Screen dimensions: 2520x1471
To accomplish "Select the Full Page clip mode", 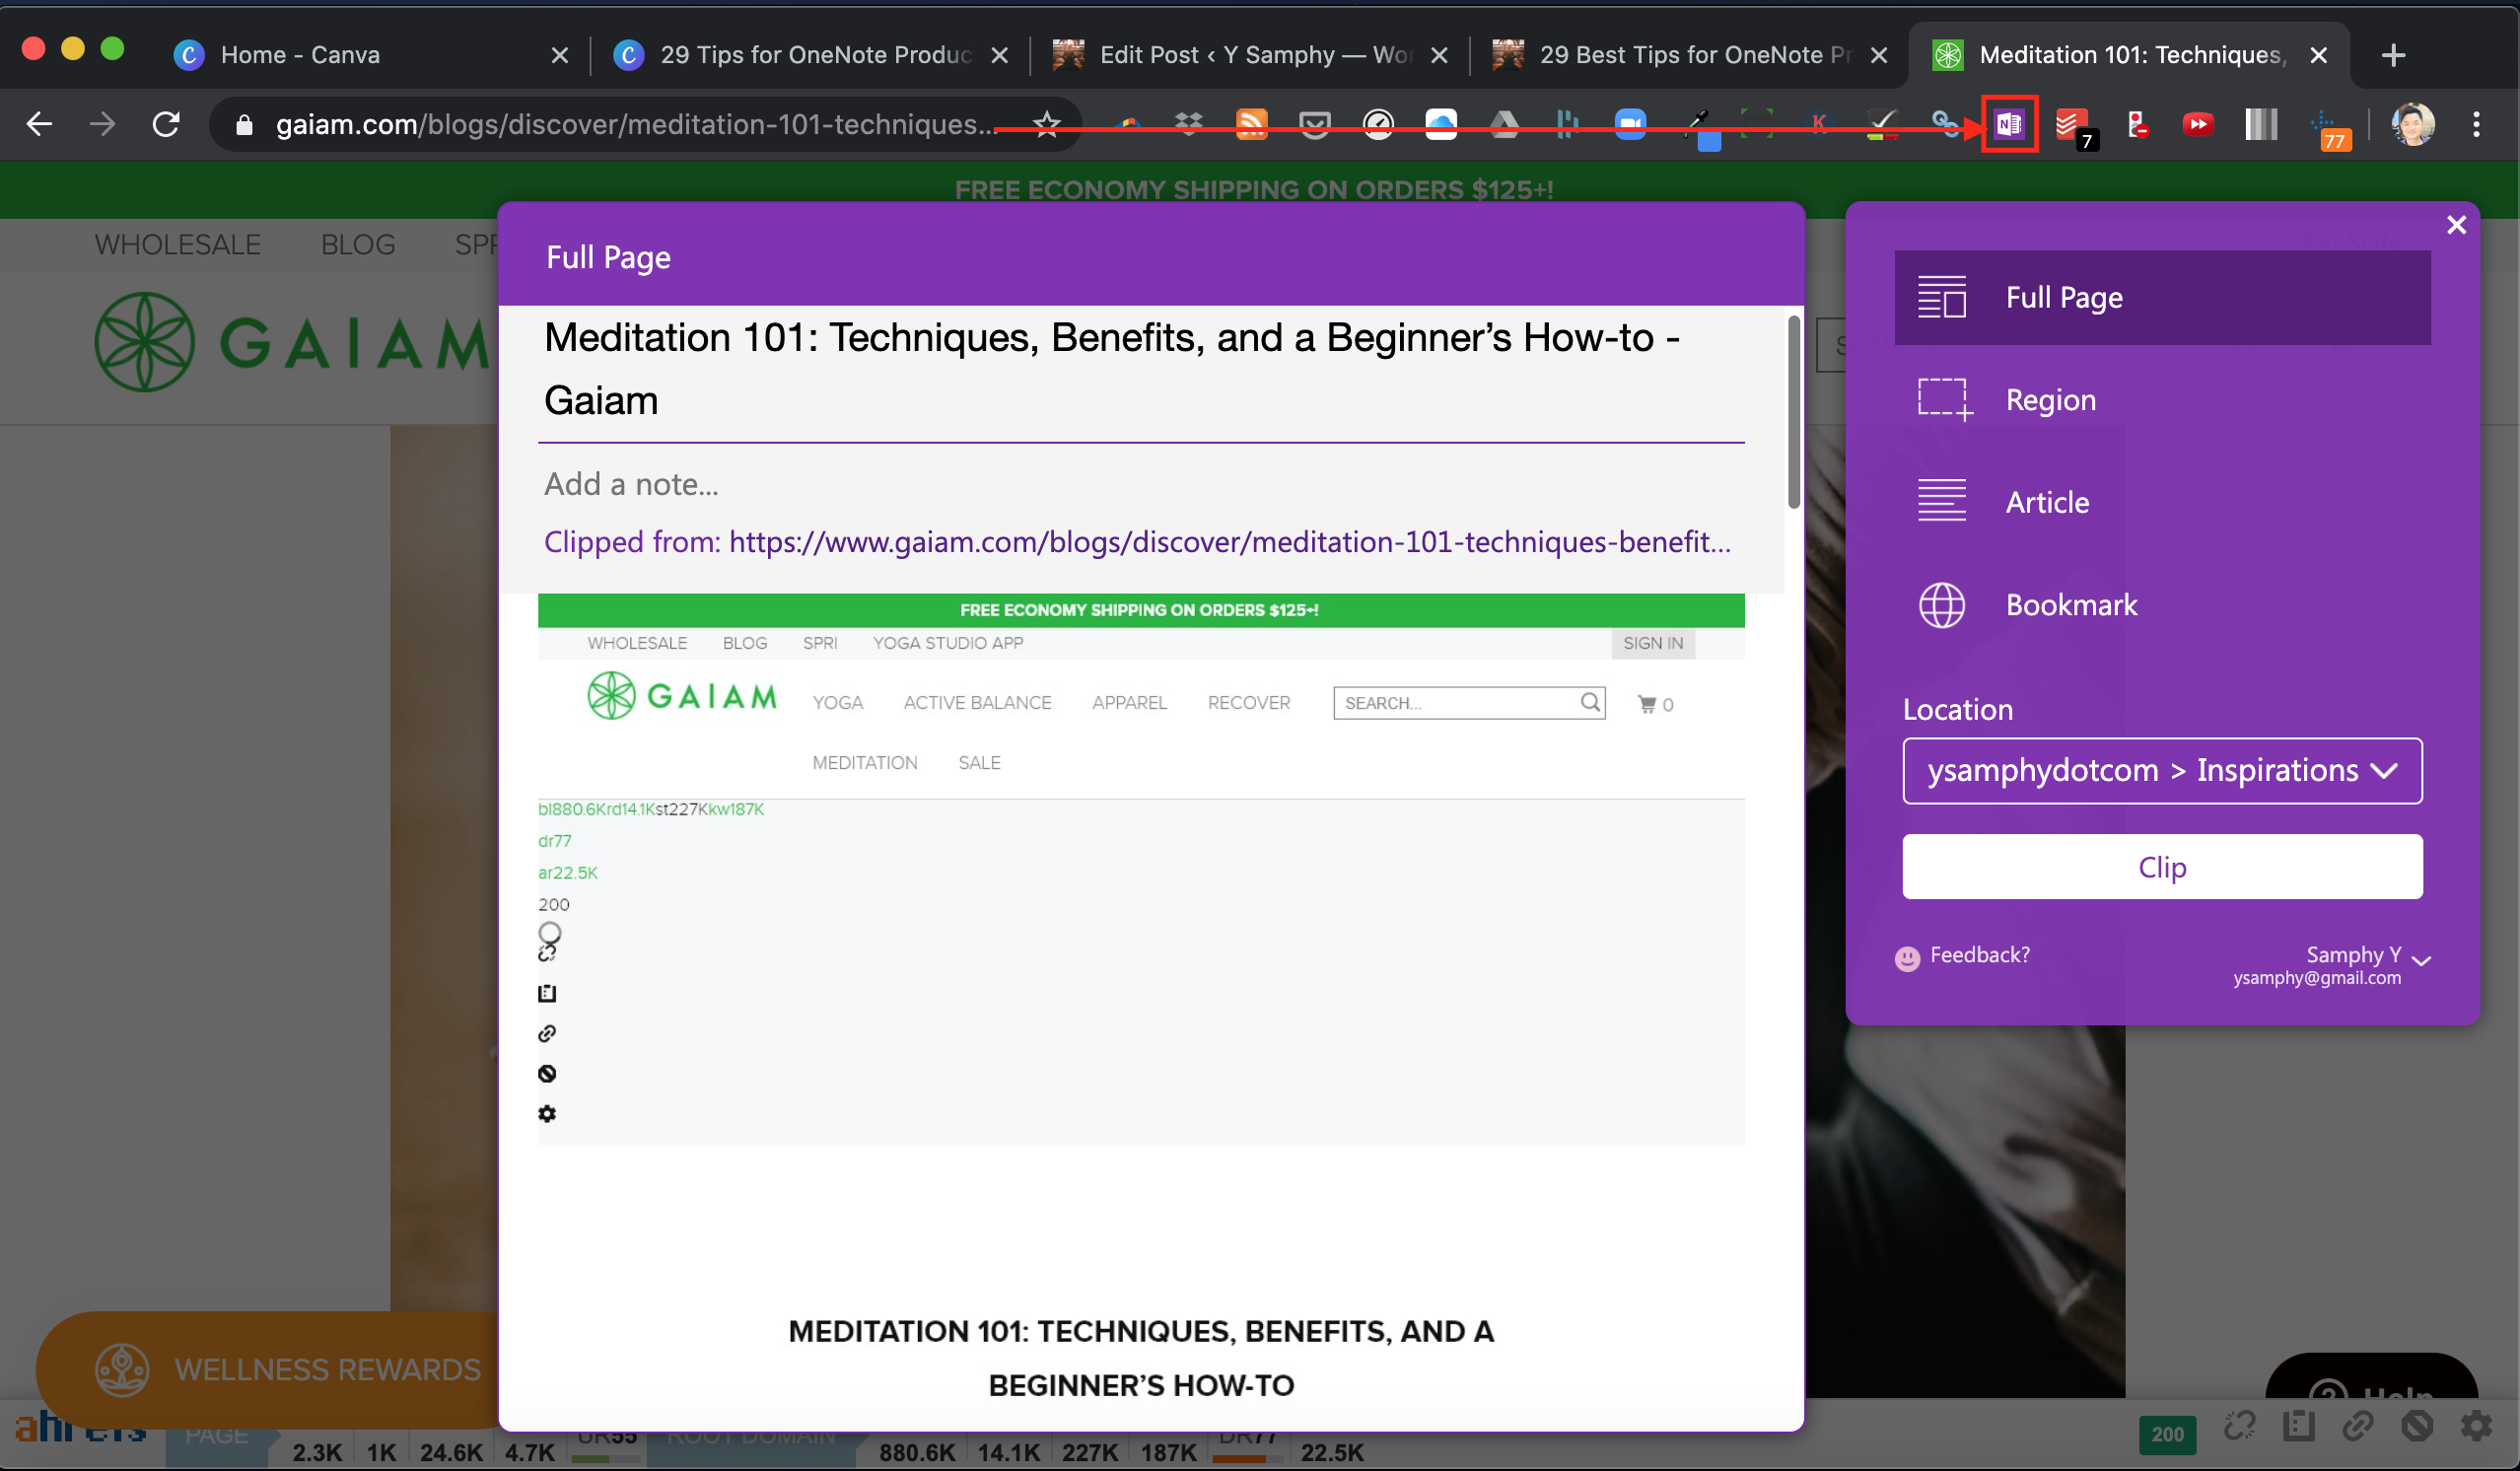I will pos(2162,298).
